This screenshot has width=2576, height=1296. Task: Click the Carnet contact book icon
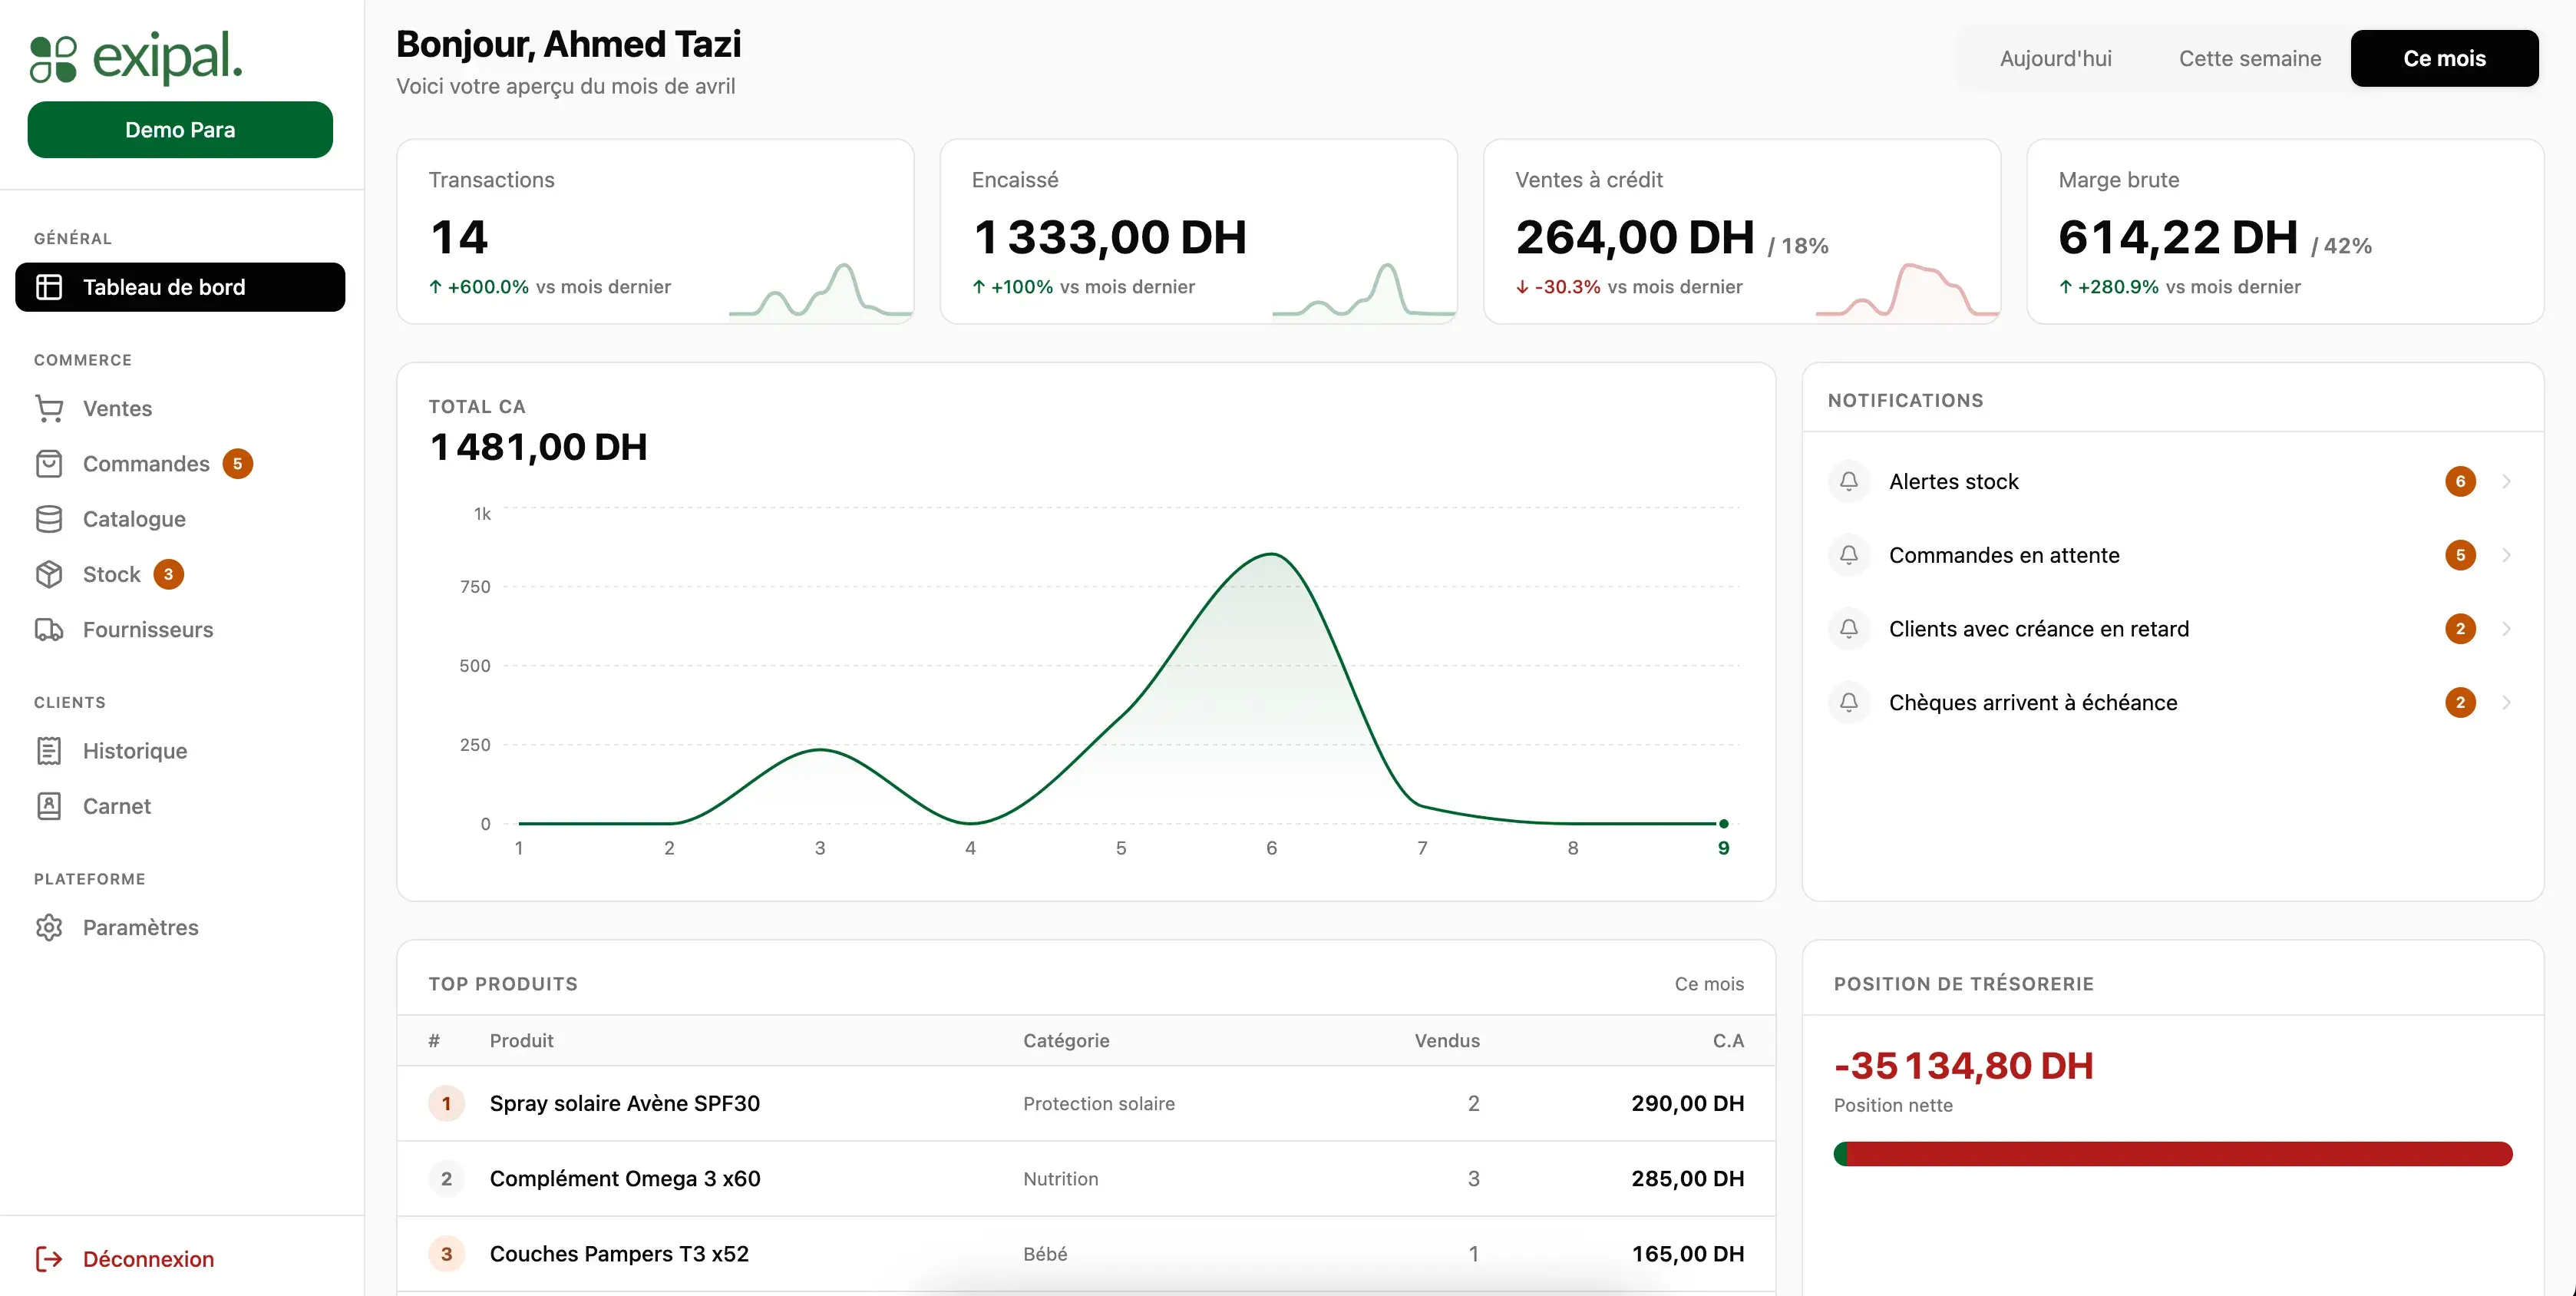tap(49, 806)
